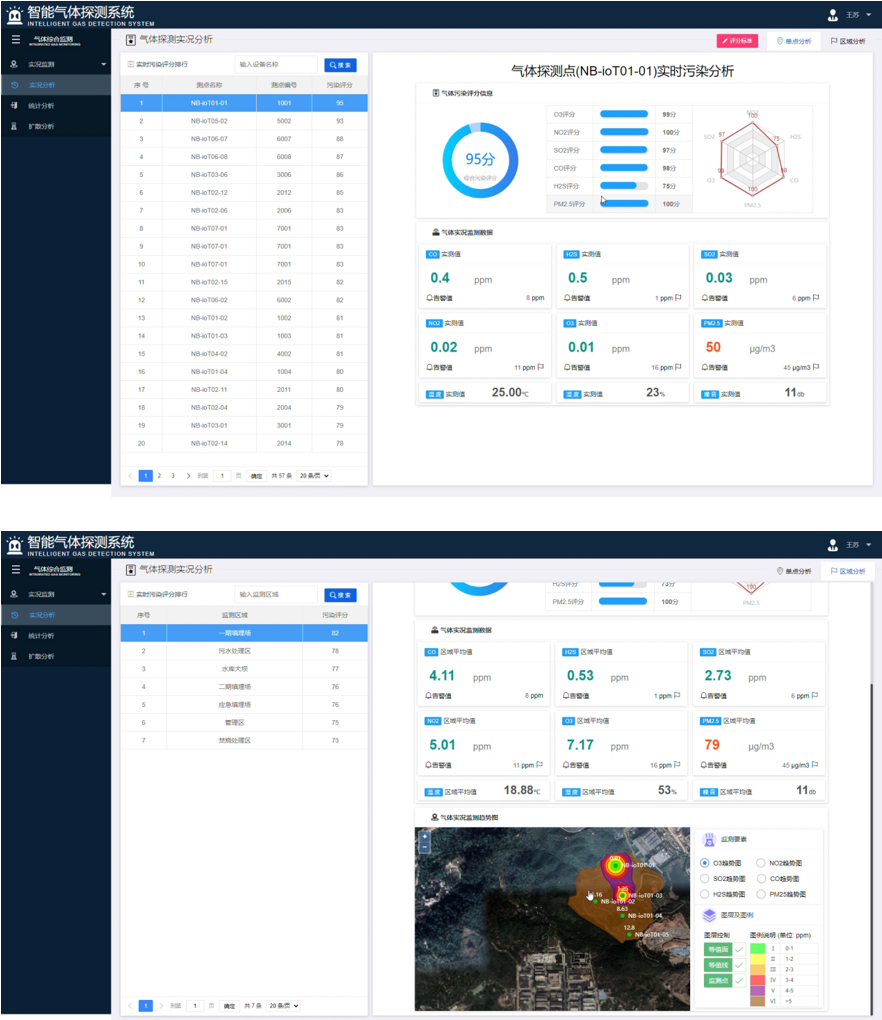
Task: Click the pink 评分标准 pencil button
Action: pyautogui.click(x=737, y=41)
